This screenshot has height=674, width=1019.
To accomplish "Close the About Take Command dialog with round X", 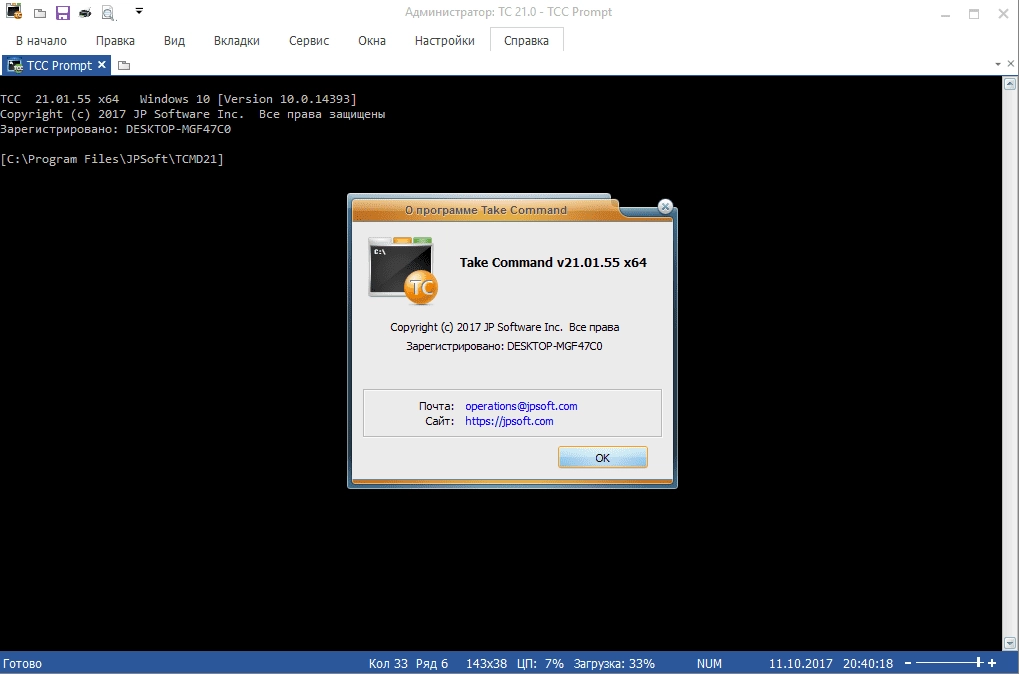I will point(665,206).
